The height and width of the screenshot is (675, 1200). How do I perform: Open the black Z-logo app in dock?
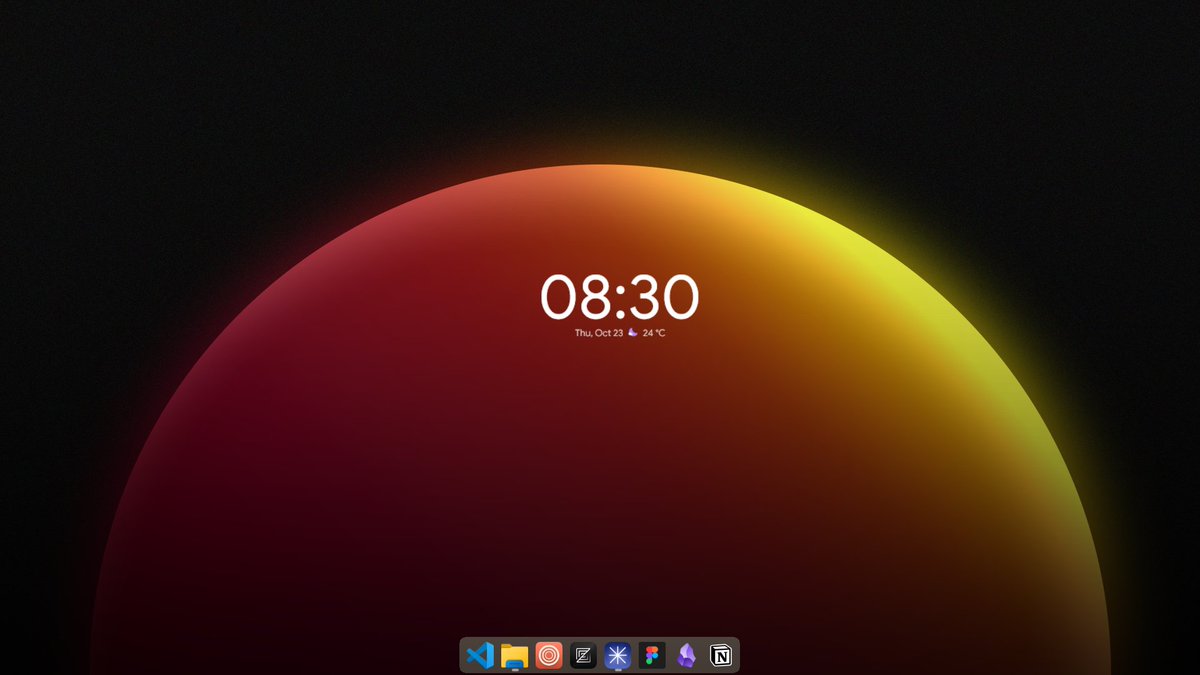click(583, 655)
